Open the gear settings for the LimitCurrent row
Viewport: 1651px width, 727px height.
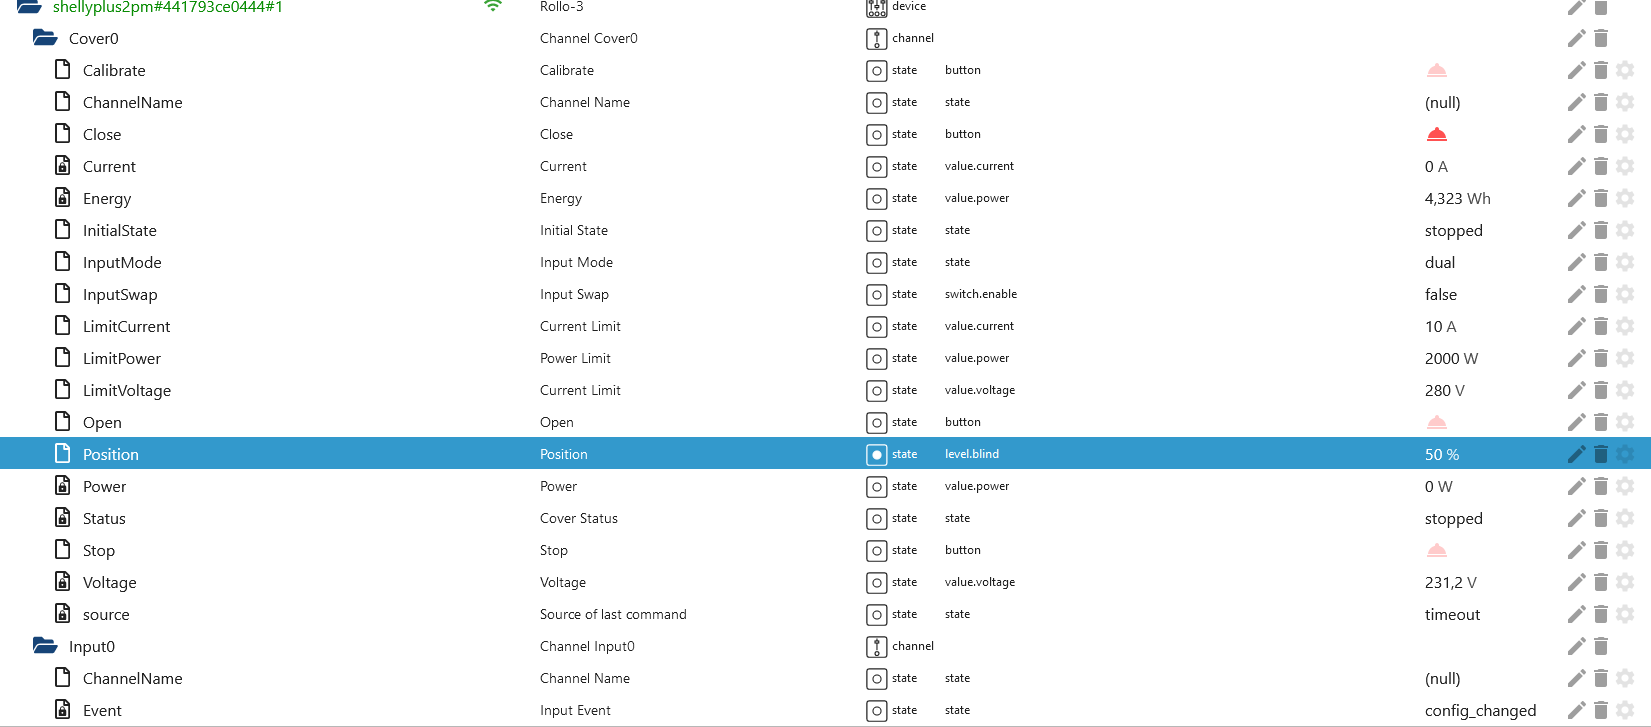tap(1625, 326)
